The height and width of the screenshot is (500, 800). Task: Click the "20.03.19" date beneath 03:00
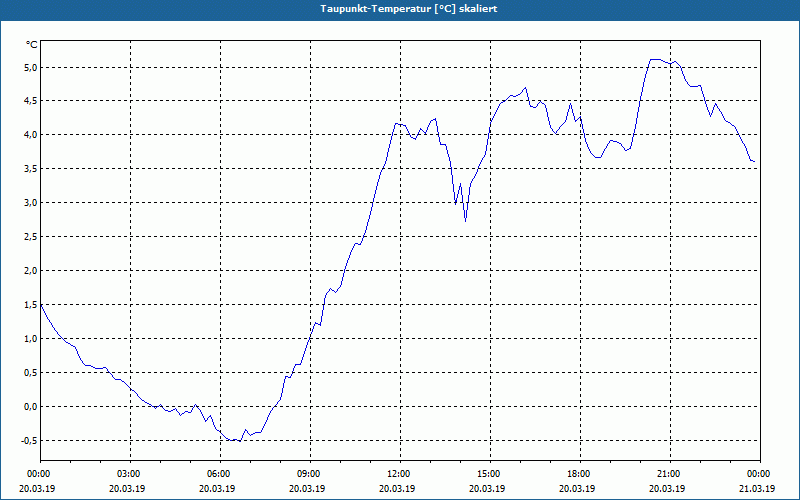pos(127,488)
